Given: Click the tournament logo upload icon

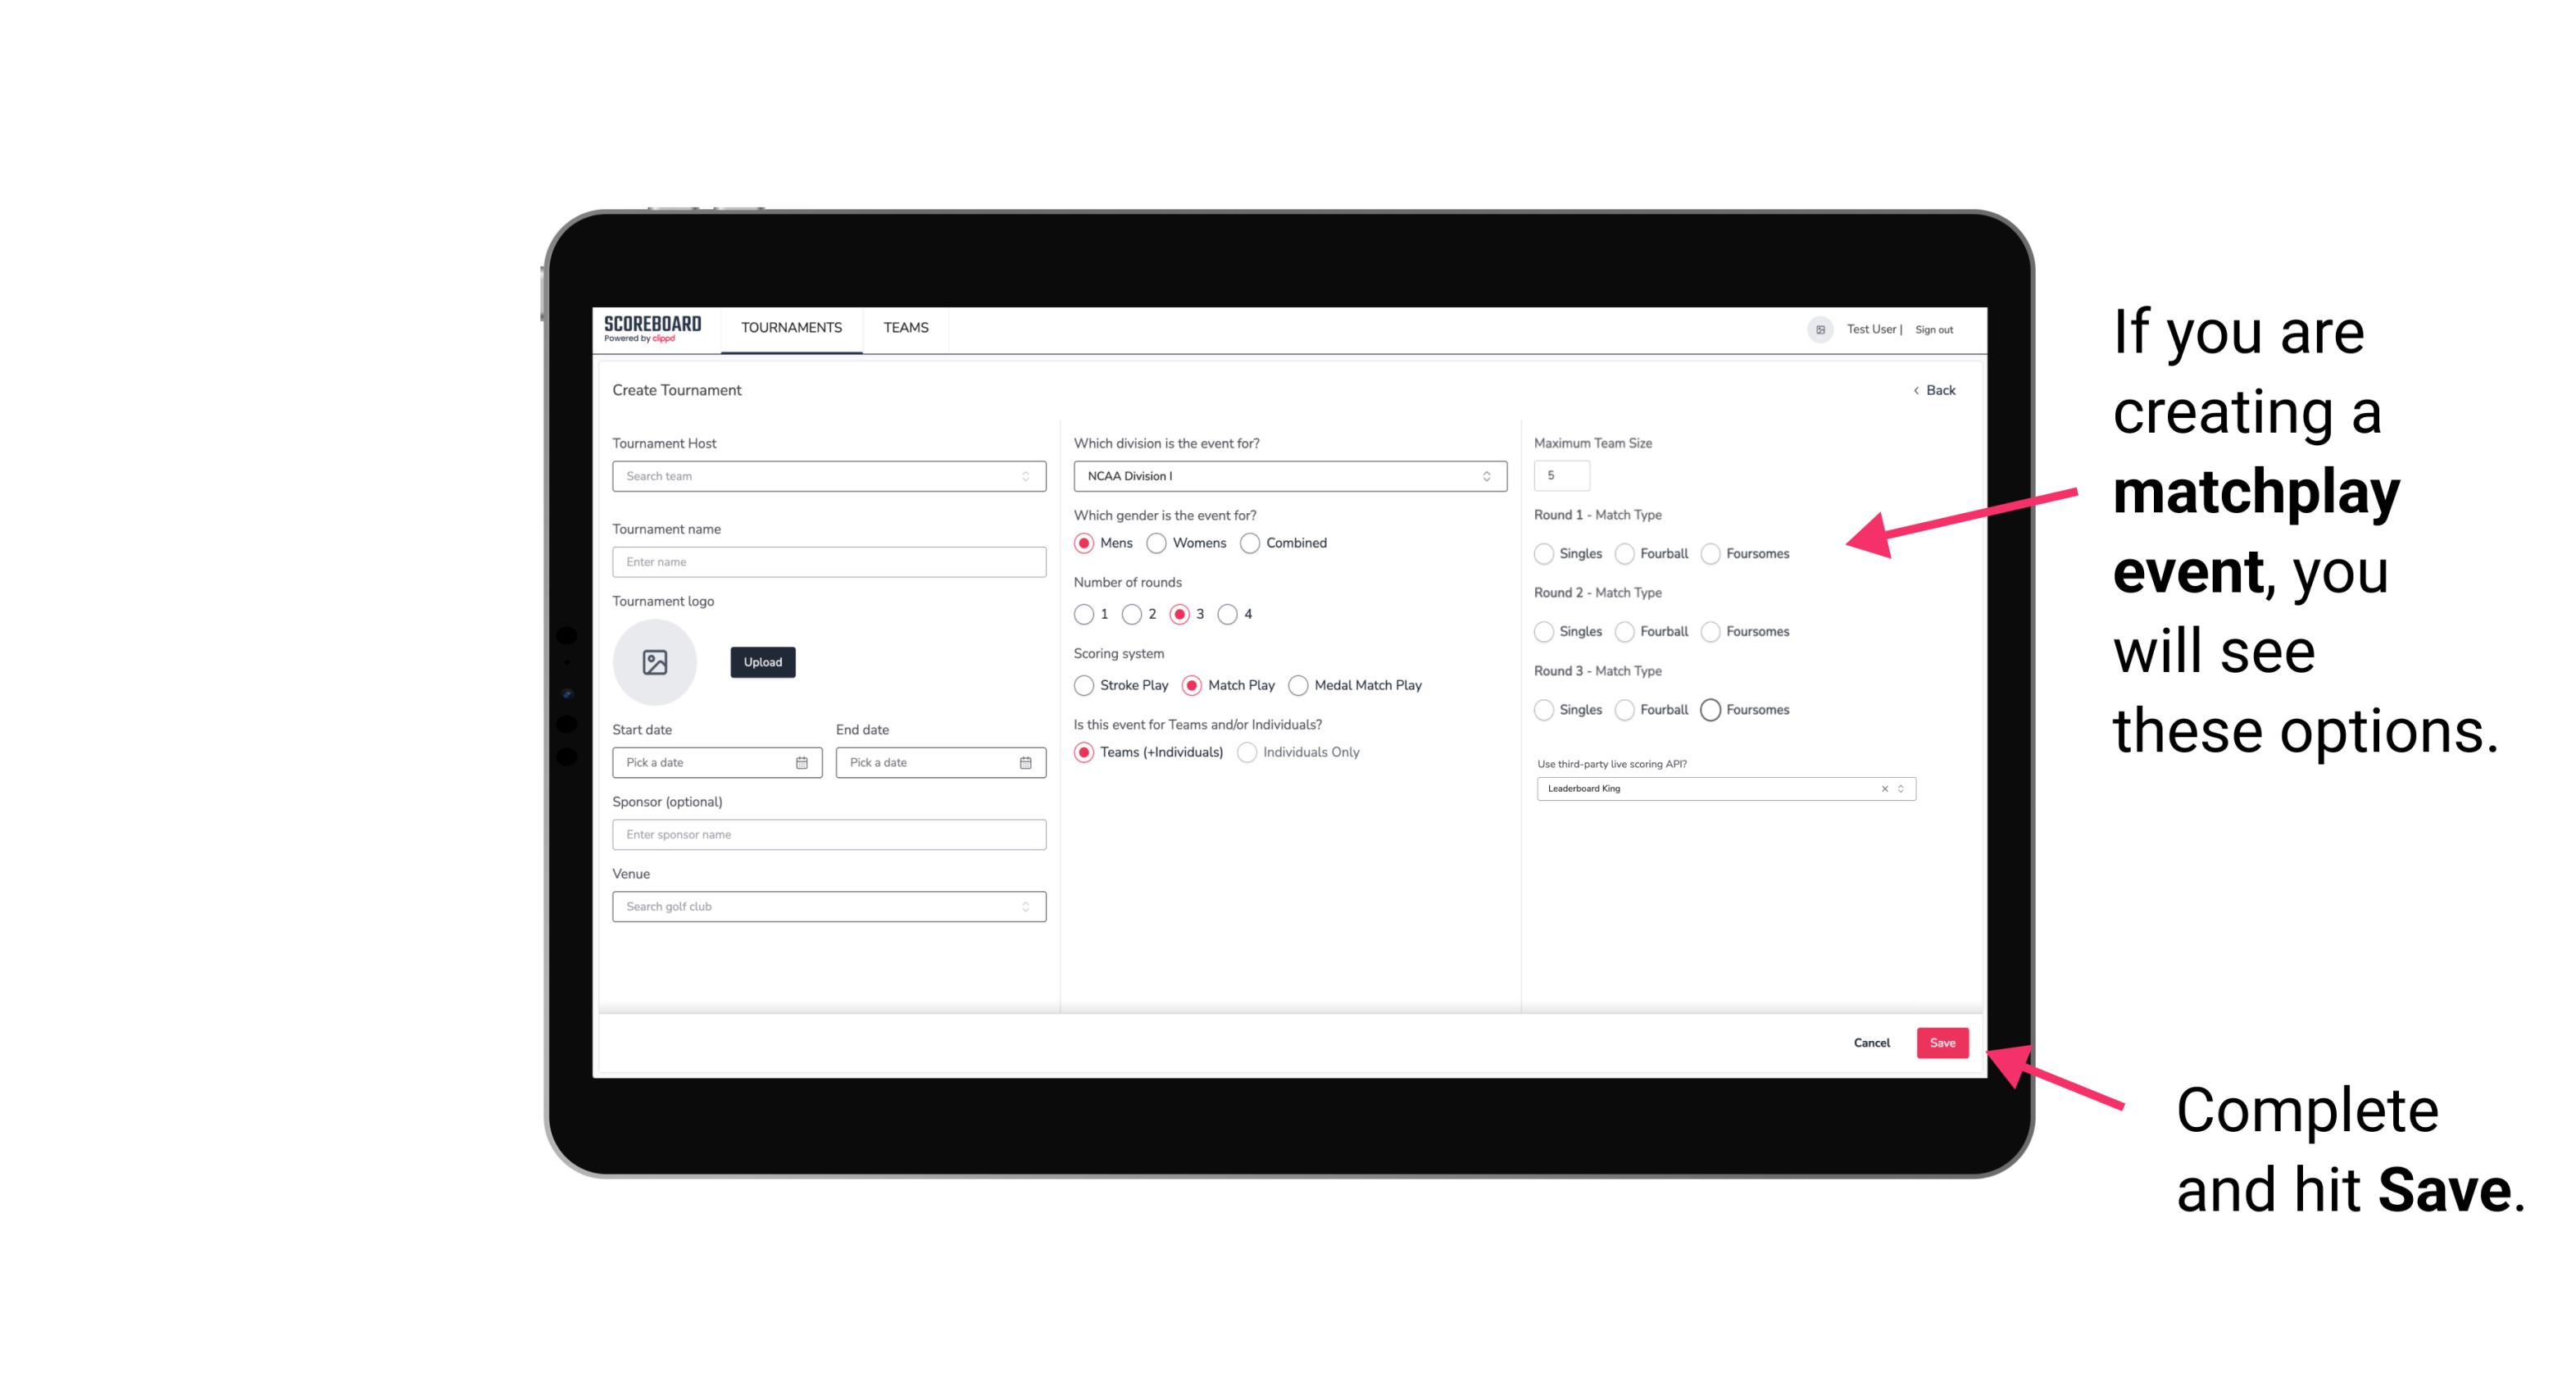Looking at the screenshot, I should pyautogui.click(x=656, y=662).
